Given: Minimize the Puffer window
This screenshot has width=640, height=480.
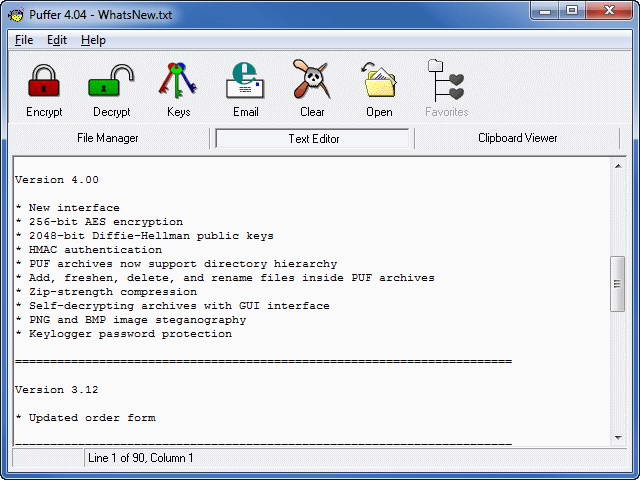Looking at the screenshot, I should coord(545,11).
